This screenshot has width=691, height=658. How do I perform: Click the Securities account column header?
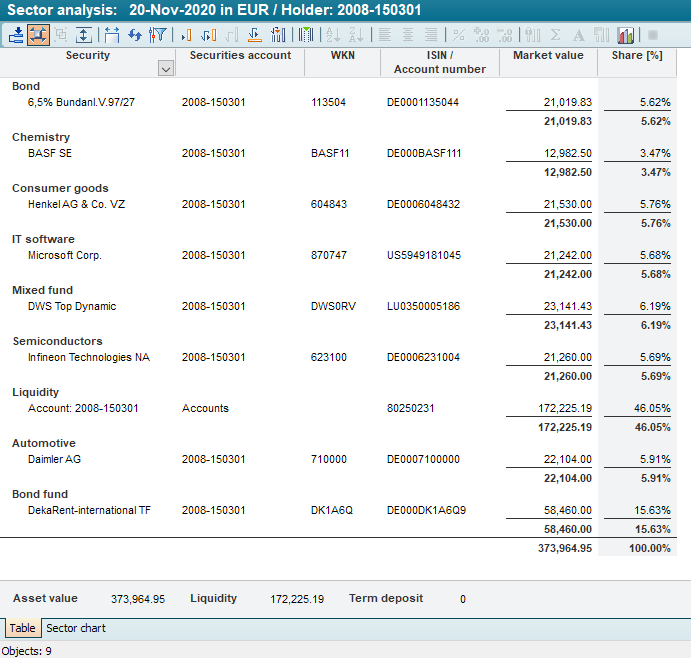pos(240,56)
